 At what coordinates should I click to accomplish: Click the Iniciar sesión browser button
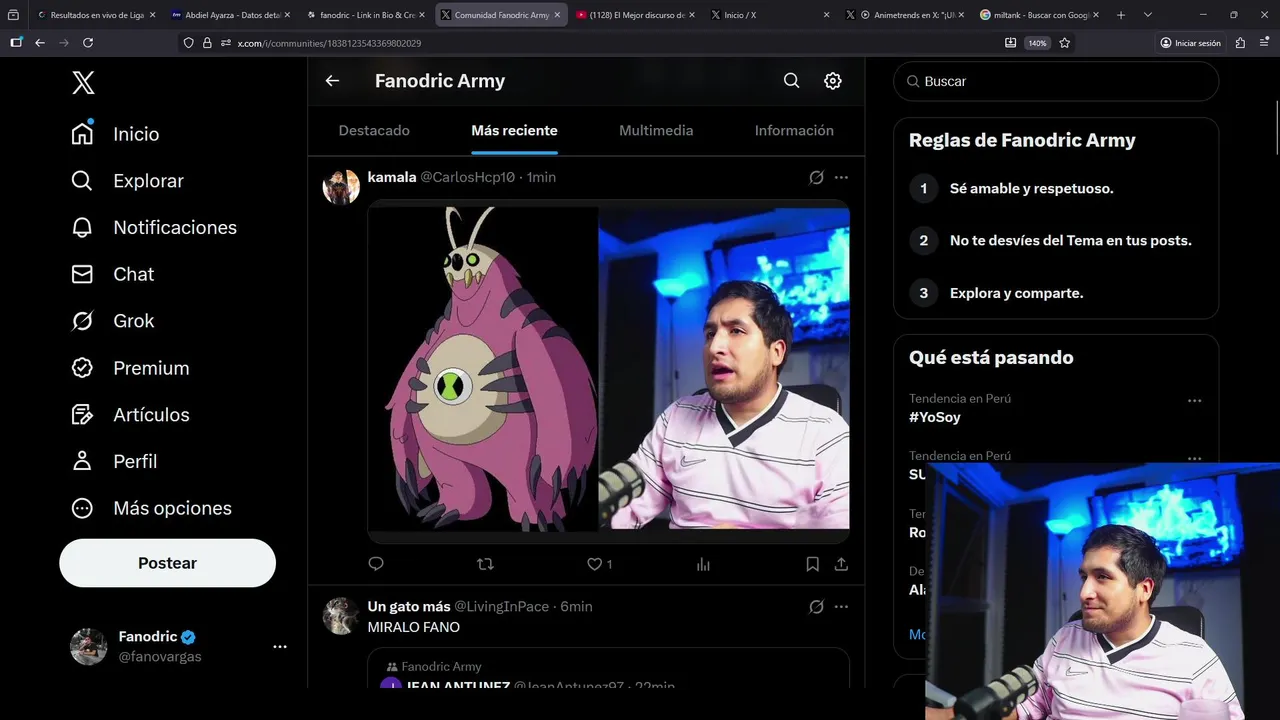pos(1190,43)
